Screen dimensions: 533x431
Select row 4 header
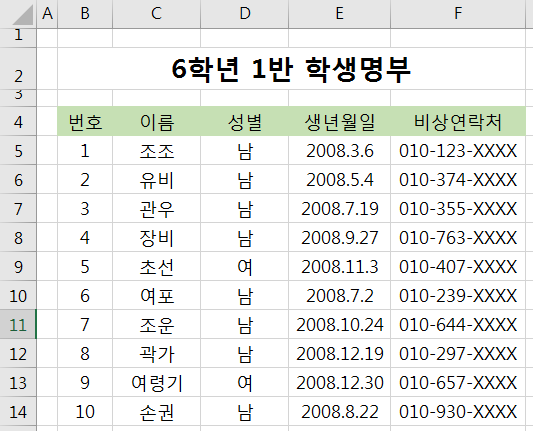click(x=18, y=121)
